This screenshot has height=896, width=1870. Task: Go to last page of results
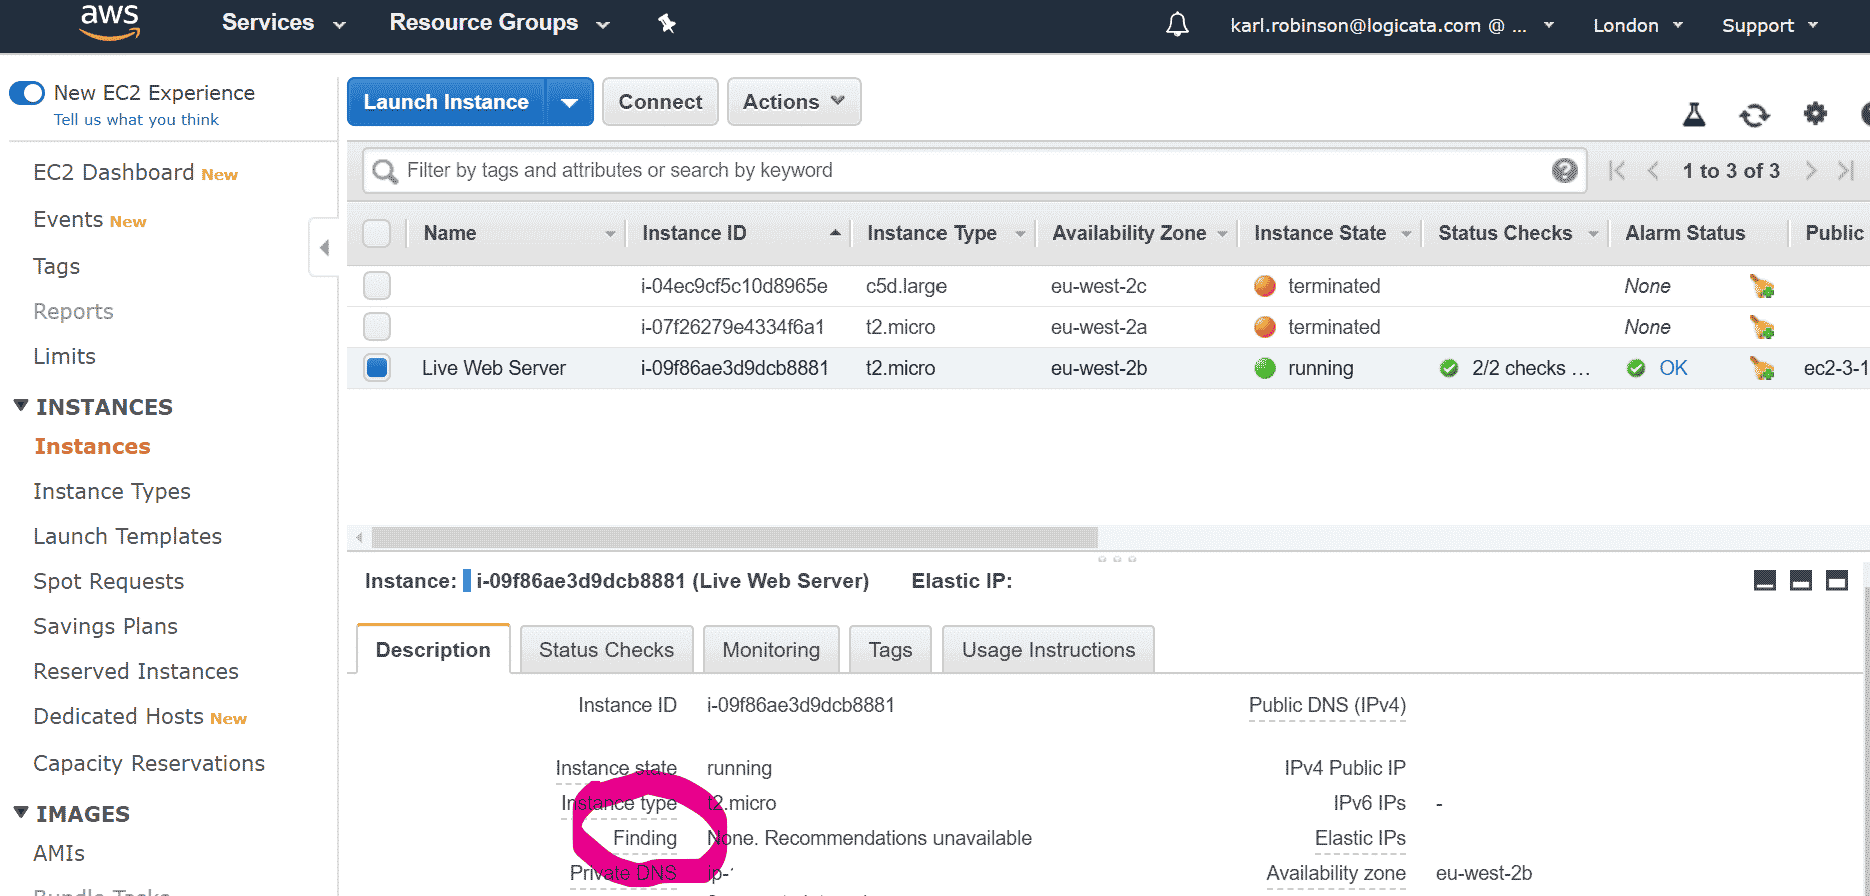[1846, 171]
